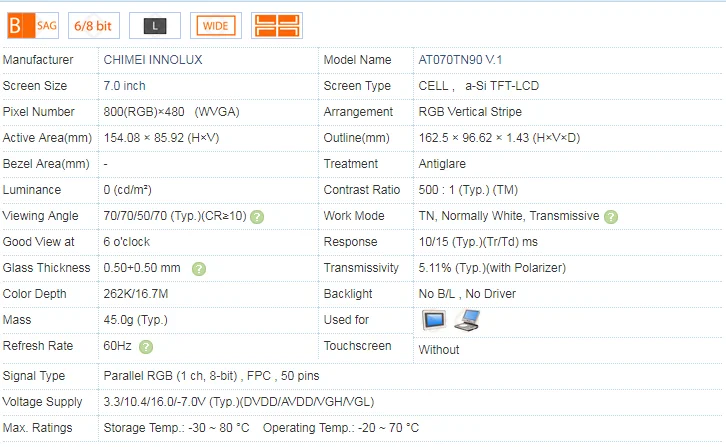Select the CHIMEI INNOLUX manufacturer value
Viewport: 726px width, 447px height.
click(153, 60)
